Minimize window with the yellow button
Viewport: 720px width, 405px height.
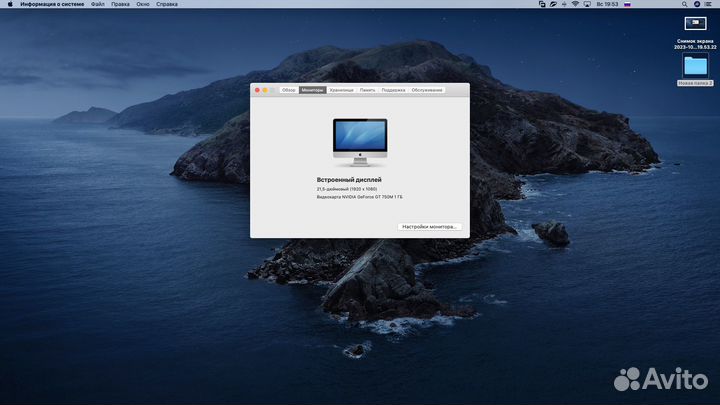pyautogui.click(x=265, y=90)
